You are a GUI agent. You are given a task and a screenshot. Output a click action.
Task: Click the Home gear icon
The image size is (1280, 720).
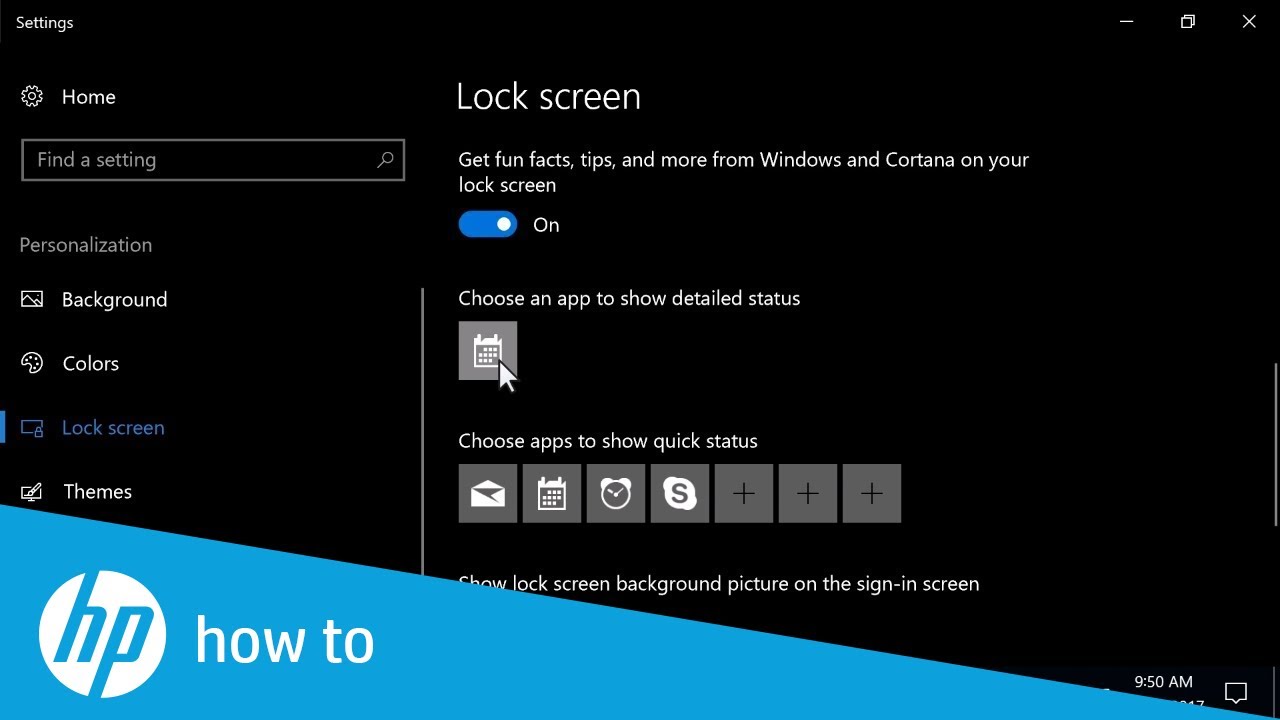pos(32,97)
